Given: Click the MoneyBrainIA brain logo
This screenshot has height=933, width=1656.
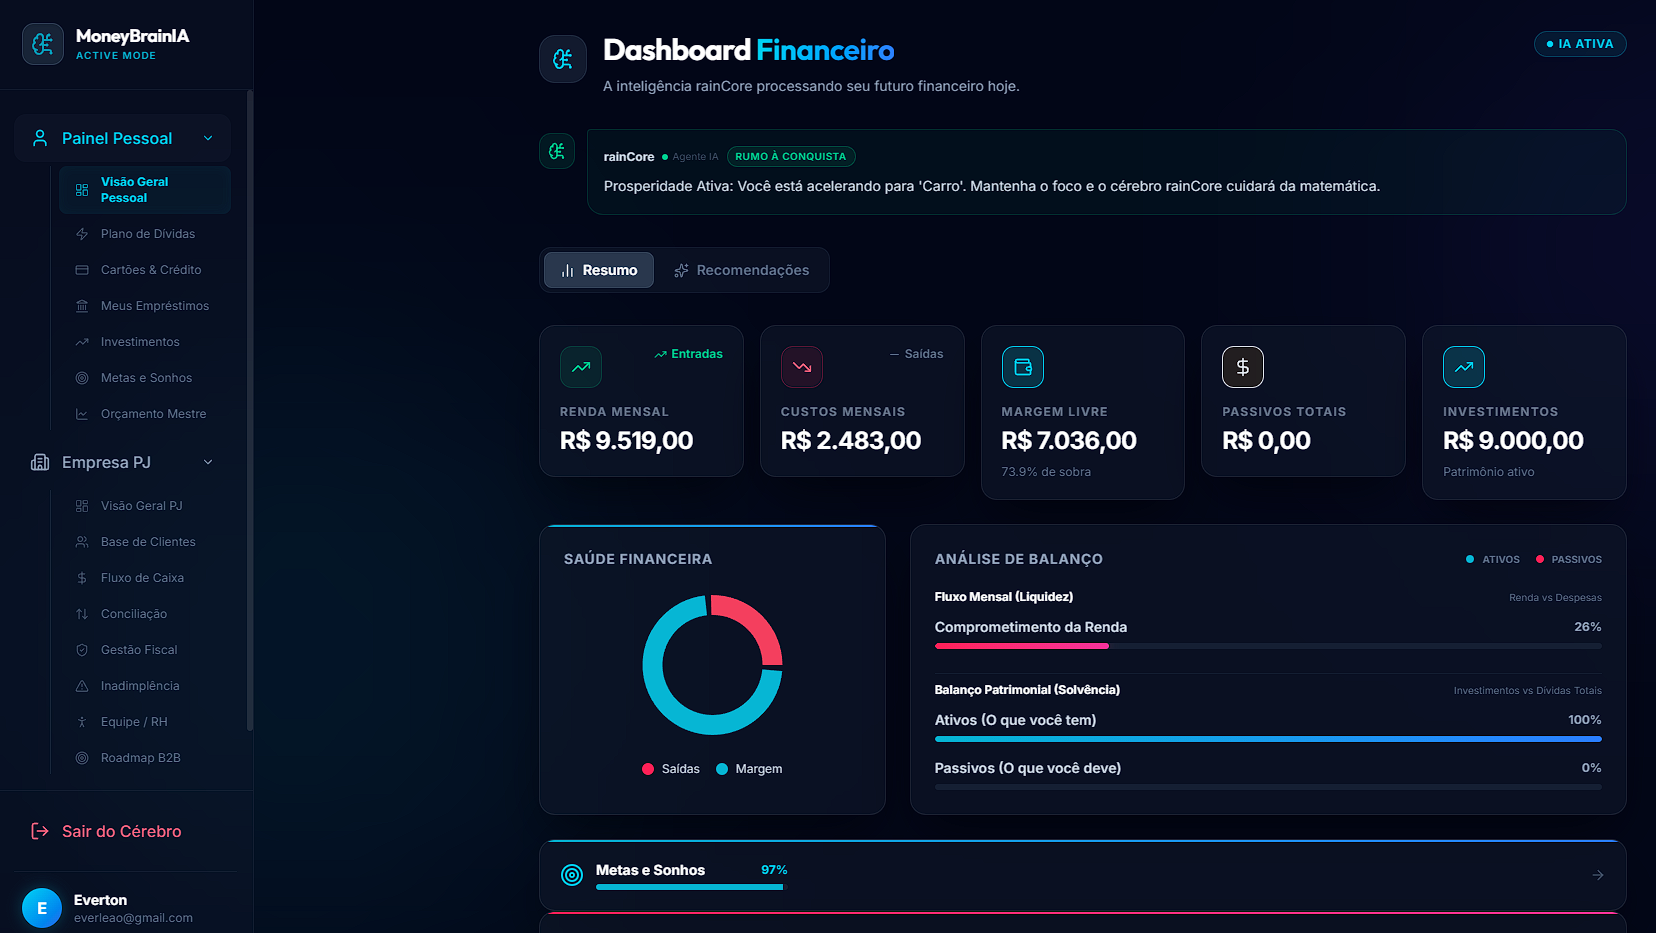Looking at the screenshot, I should click(x=42, y=43).
